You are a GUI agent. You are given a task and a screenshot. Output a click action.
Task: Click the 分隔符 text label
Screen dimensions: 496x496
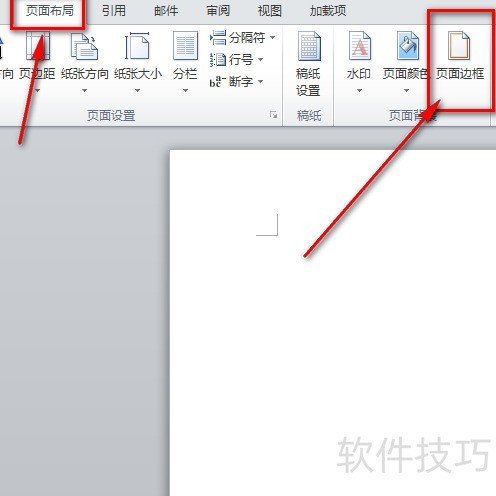pyautogui.click(x=247, y=38)
